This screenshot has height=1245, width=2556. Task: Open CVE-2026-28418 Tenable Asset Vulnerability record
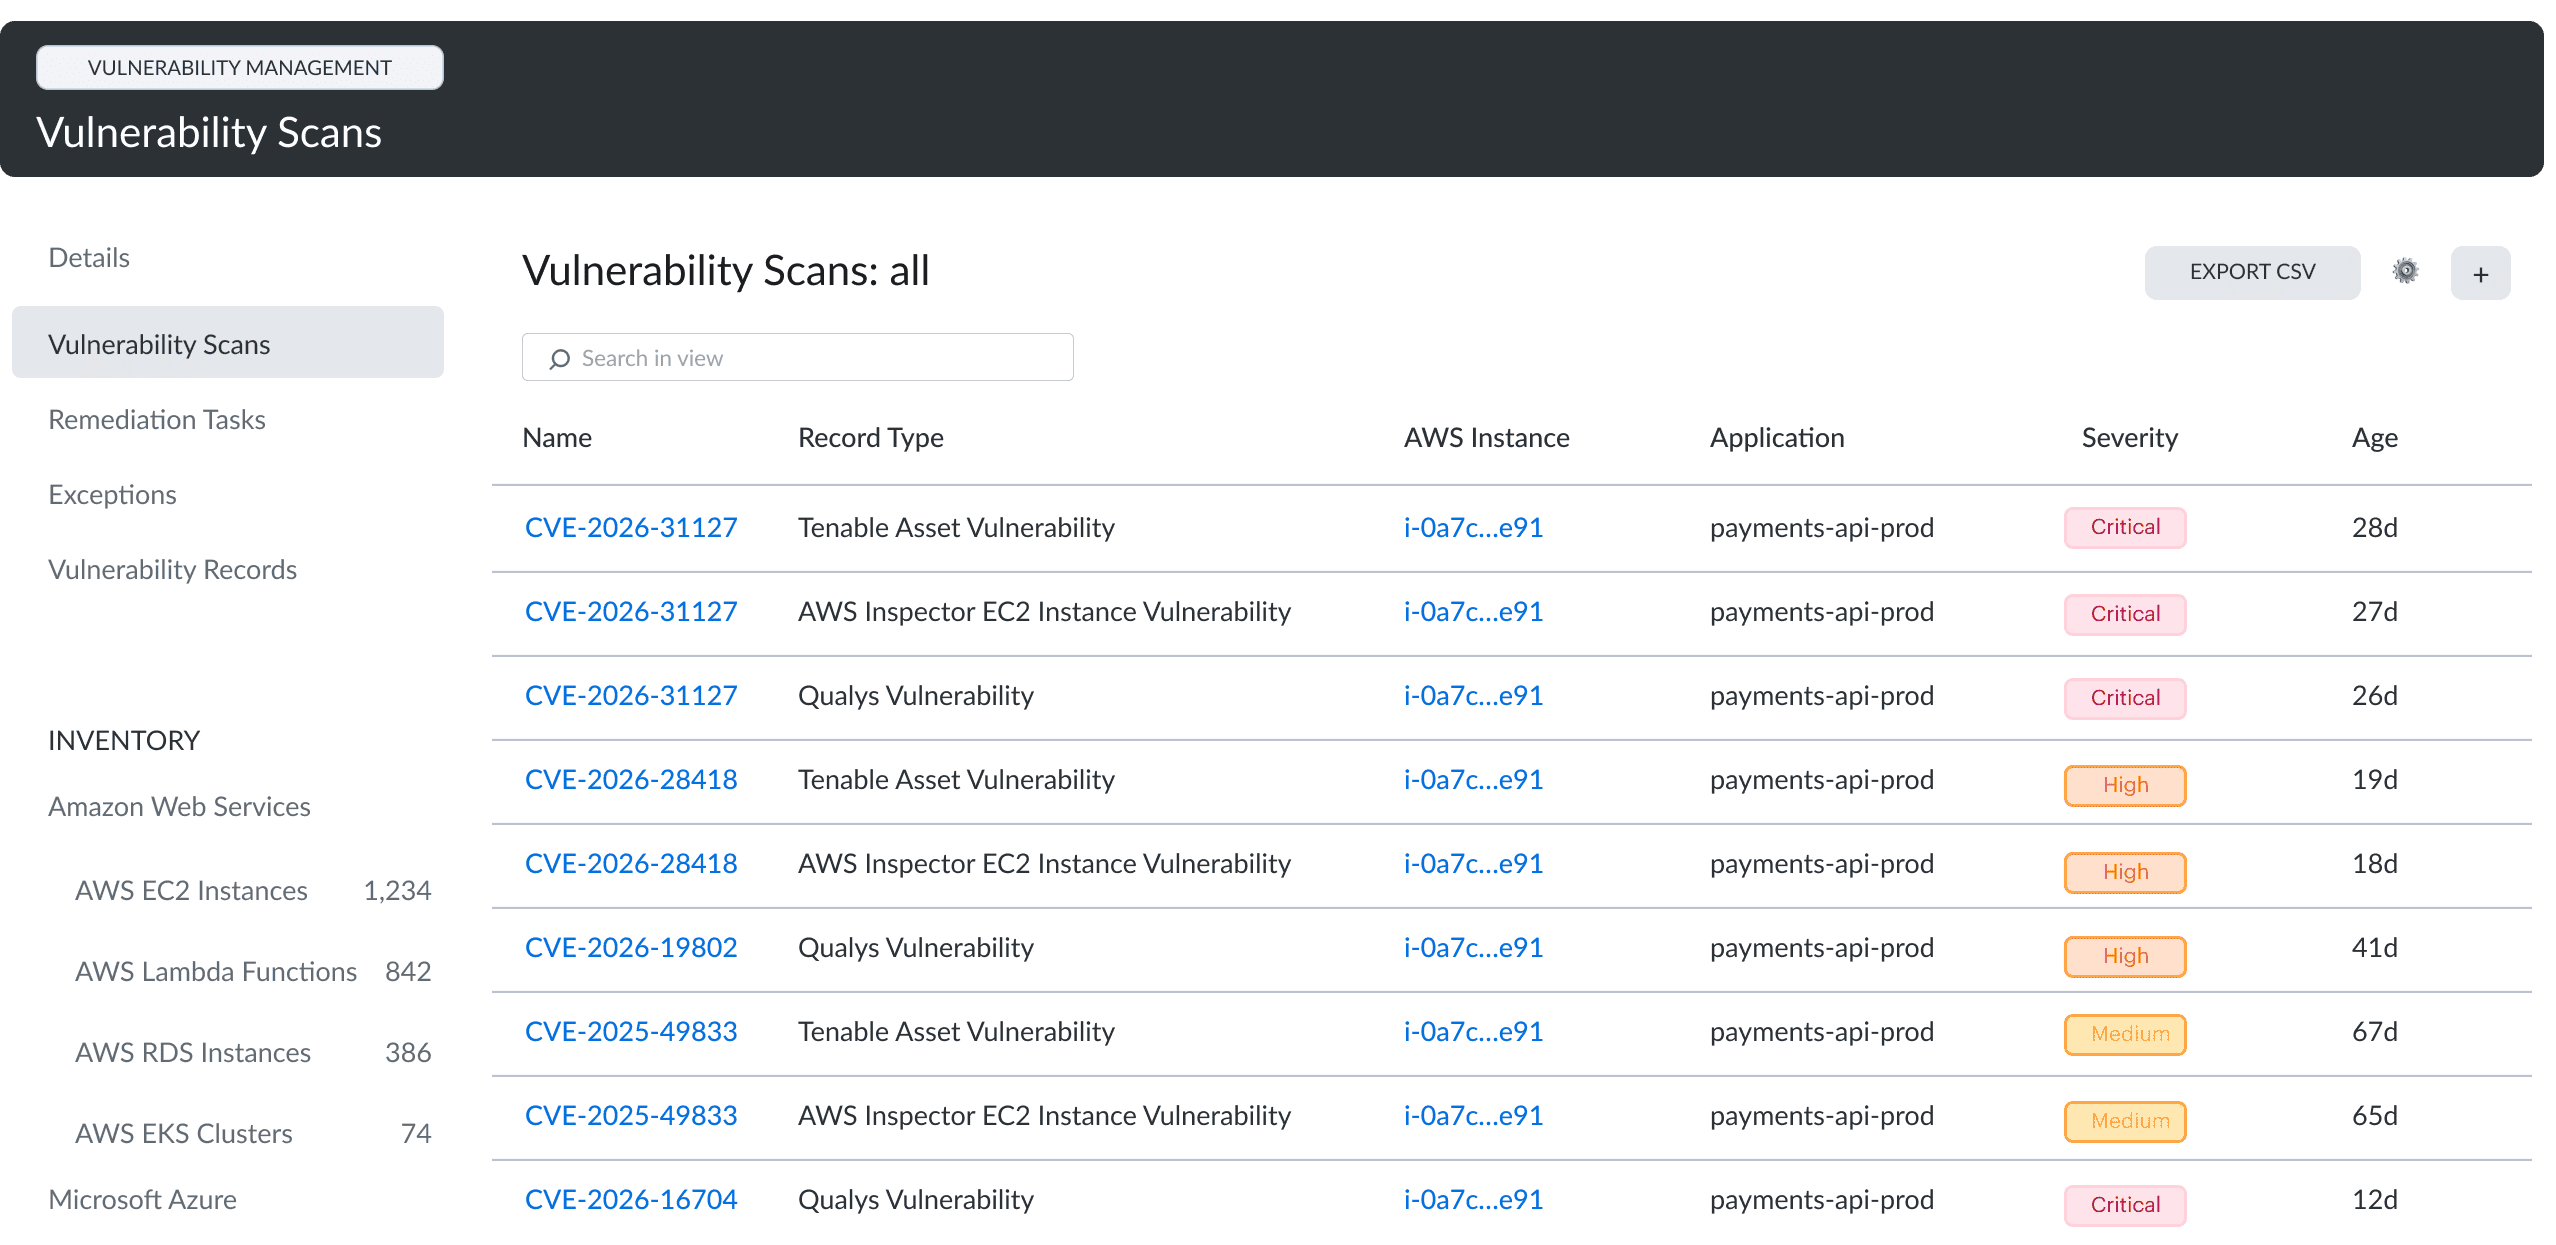coord(631,779)
